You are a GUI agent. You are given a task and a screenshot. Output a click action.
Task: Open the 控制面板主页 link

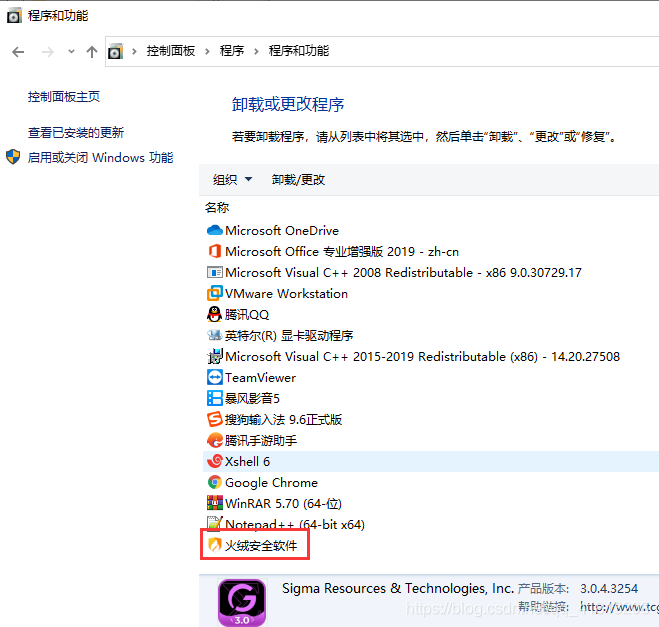[x=64, y=97]
